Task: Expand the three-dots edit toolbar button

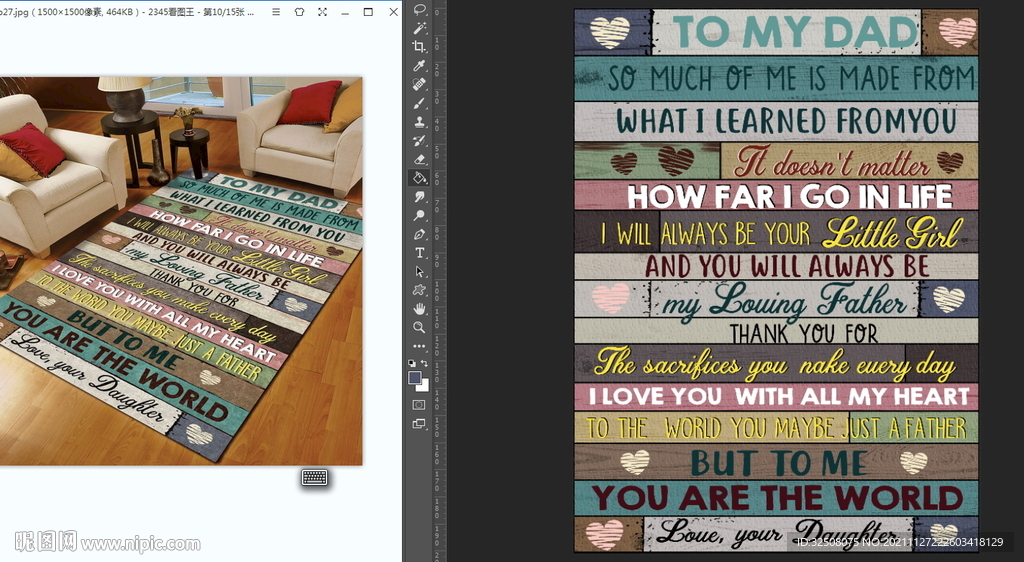Action: click(x=419, y=346)
